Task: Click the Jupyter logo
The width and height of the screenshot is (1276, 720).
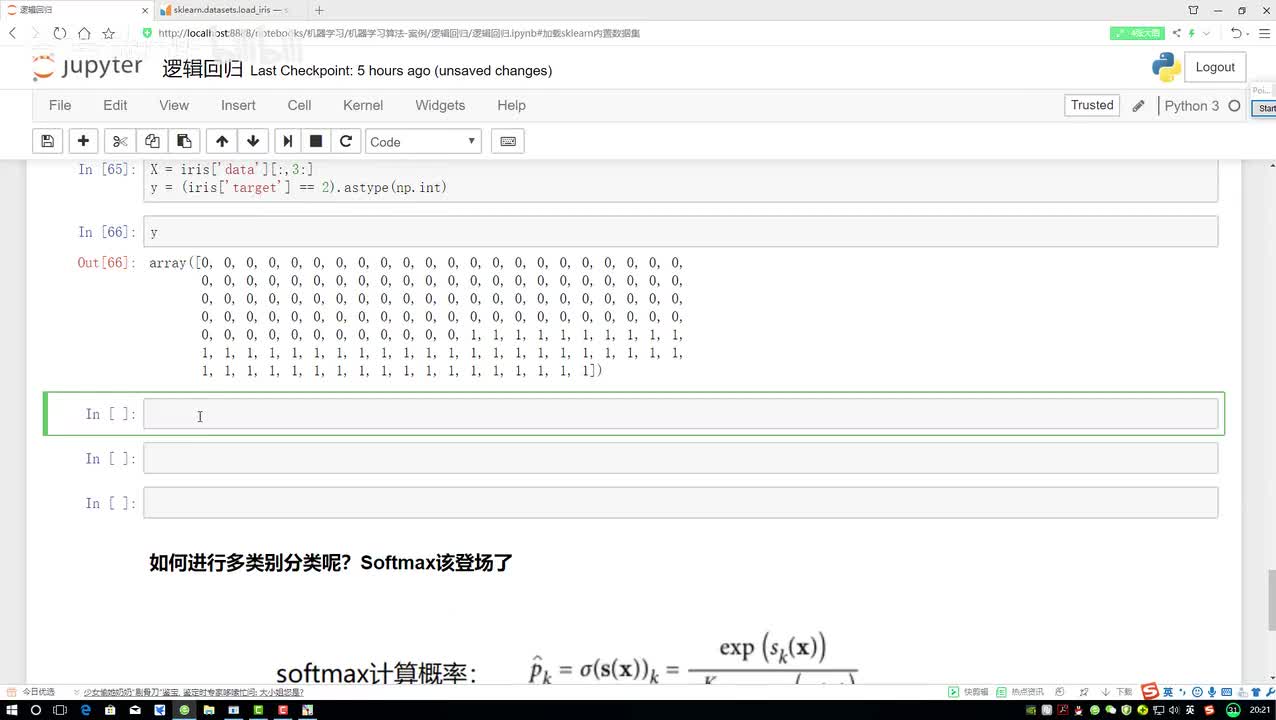Action: point(88,68)
